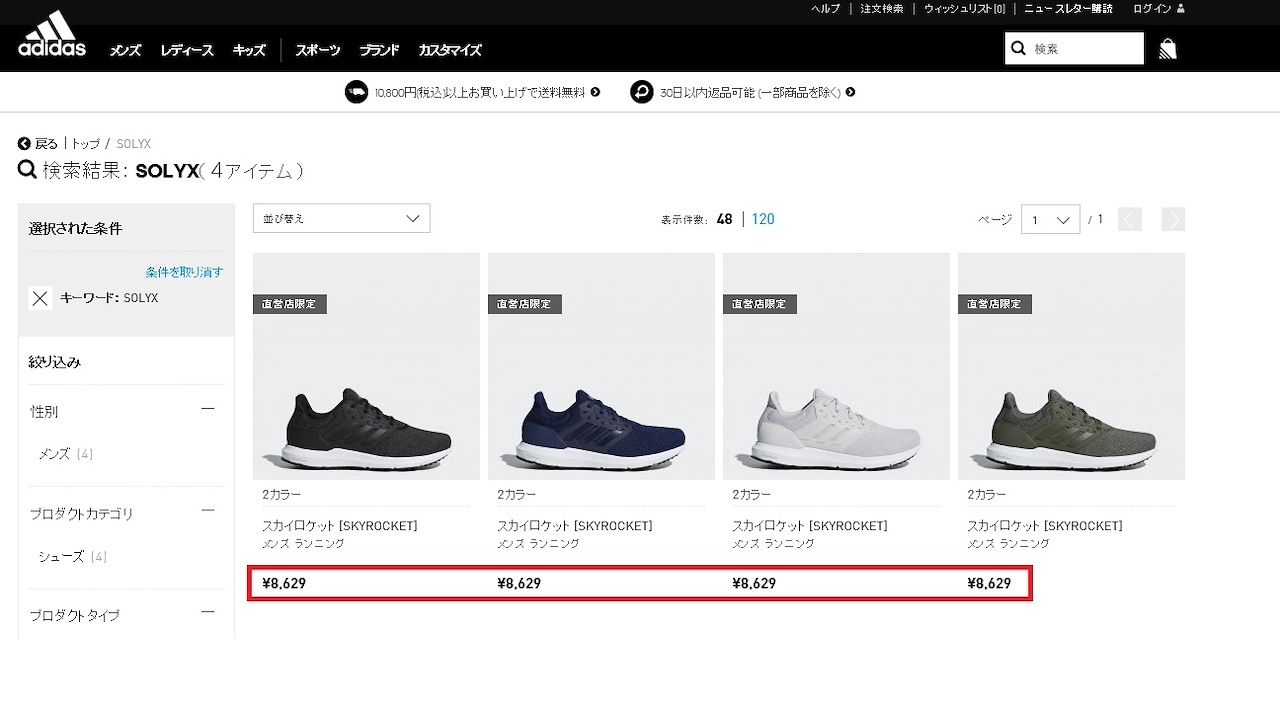
Task: Show 120 items per page
Action: click(763, 219)
